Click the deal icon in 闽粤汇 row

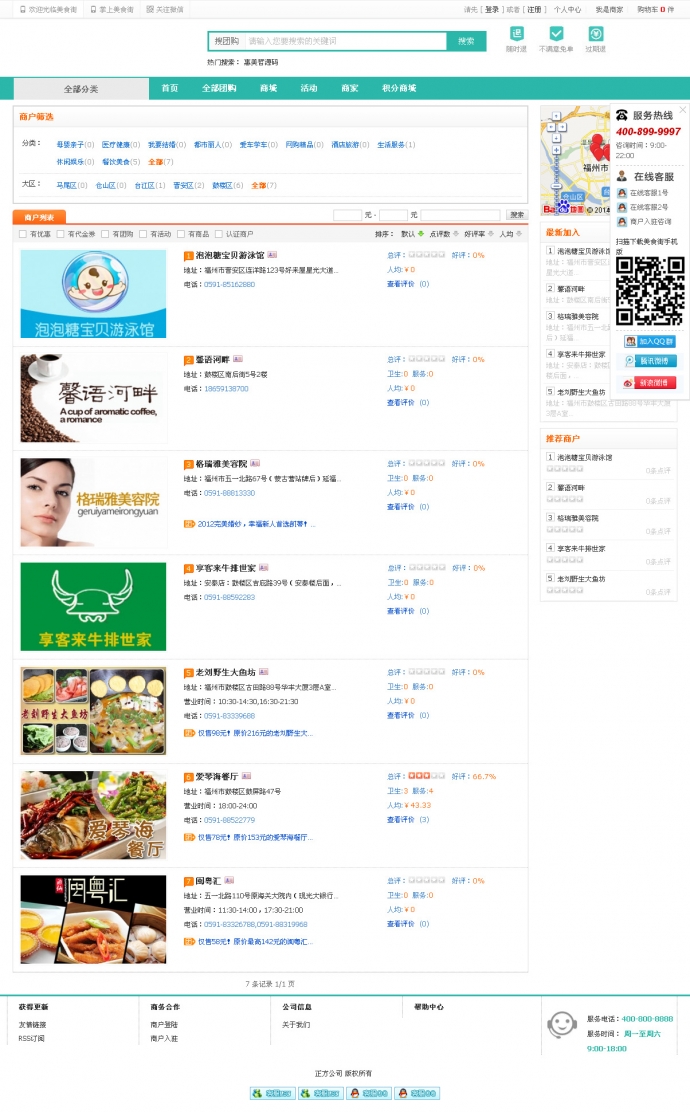click(189, 942)
